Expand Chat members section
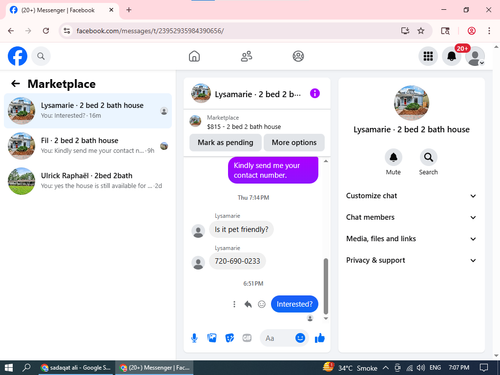 411,217
